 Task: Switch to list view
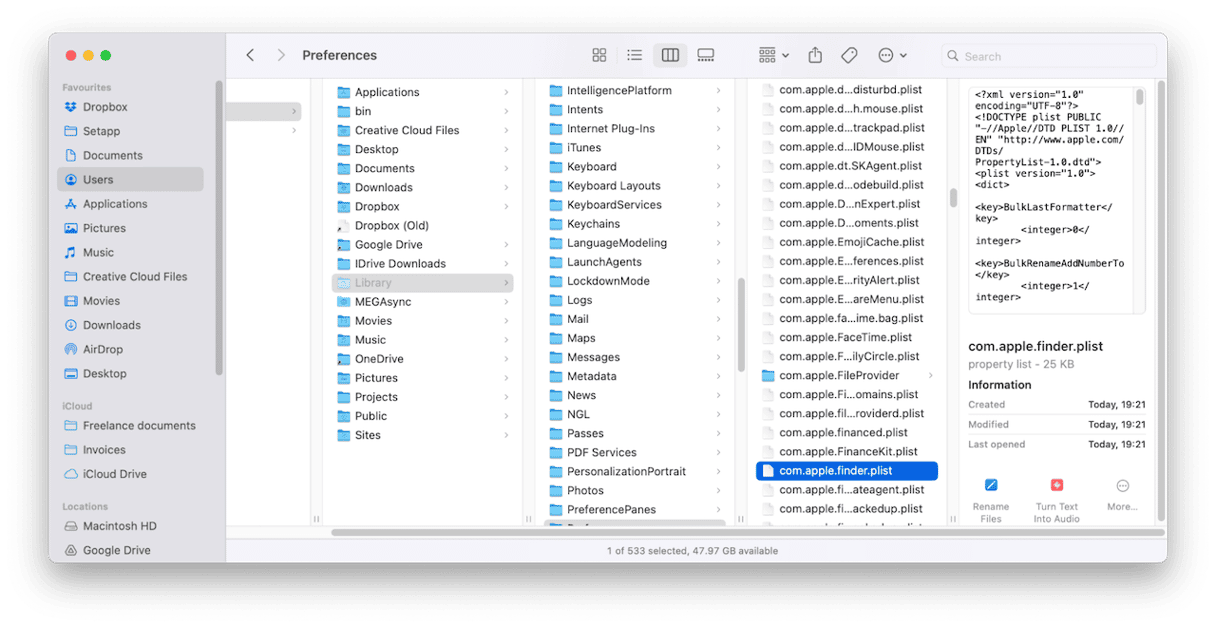coord(634,55)
